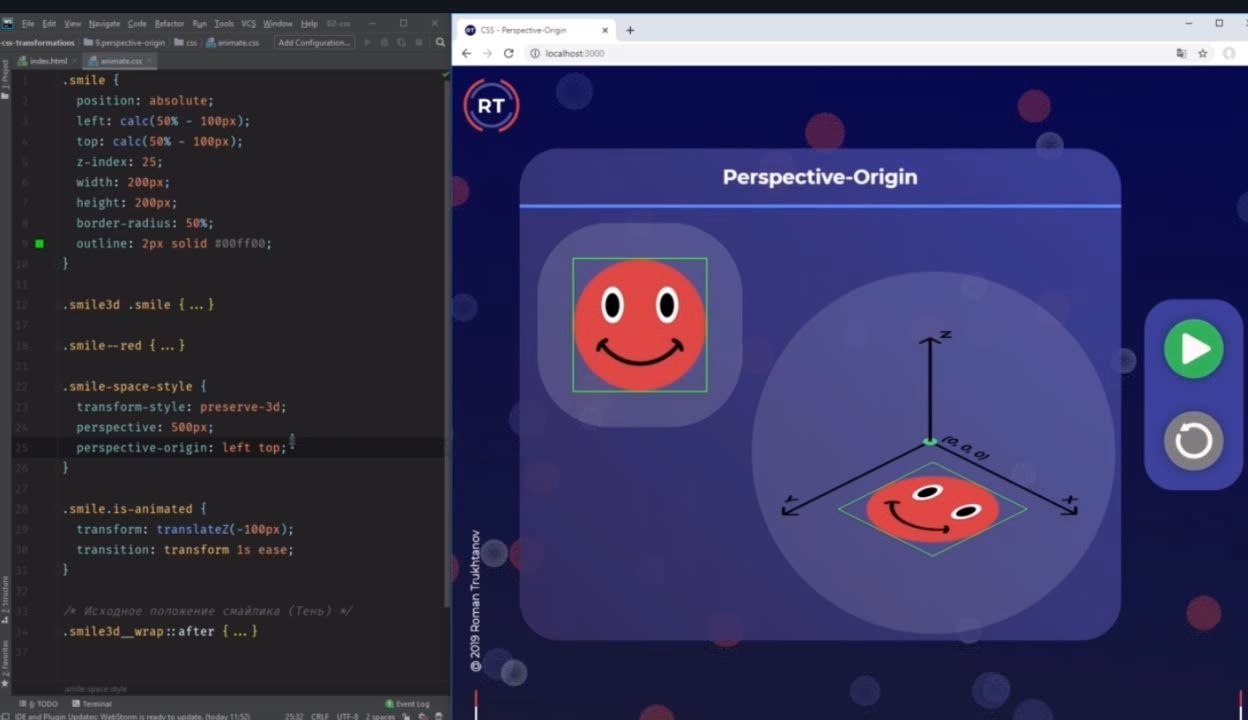Click the green Play button on webpage
Screen dimensions: 1248x720
pyautogui.click(x=1194, y=349)
